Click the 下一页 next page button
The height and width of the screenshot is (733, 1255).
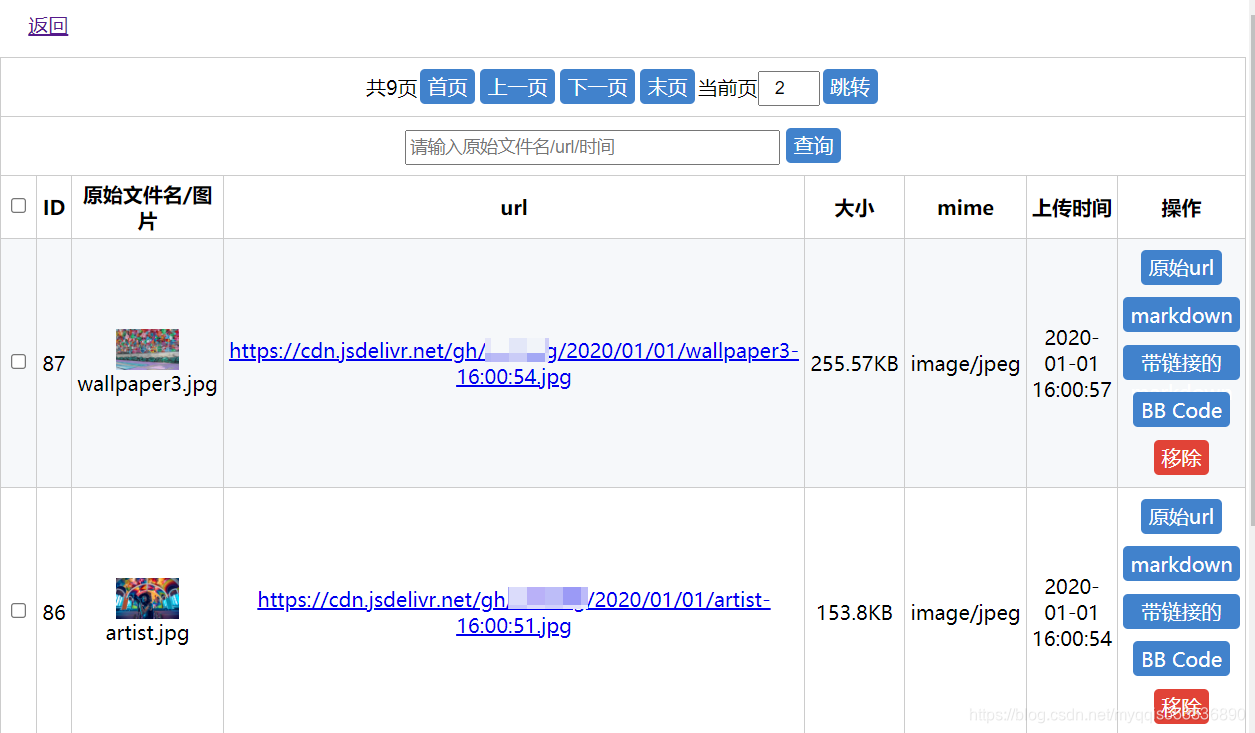point(597,87)
